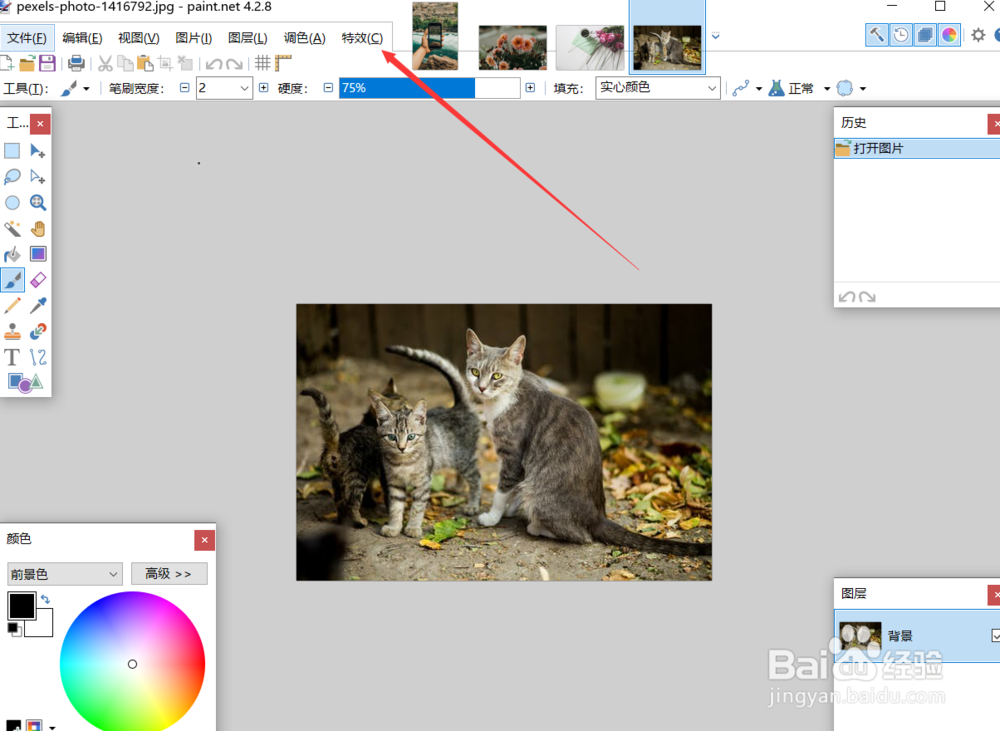Viewport: 1000px width, 731px height.
Task: Select the Ellipse Select tool
Action: (12, 203)
